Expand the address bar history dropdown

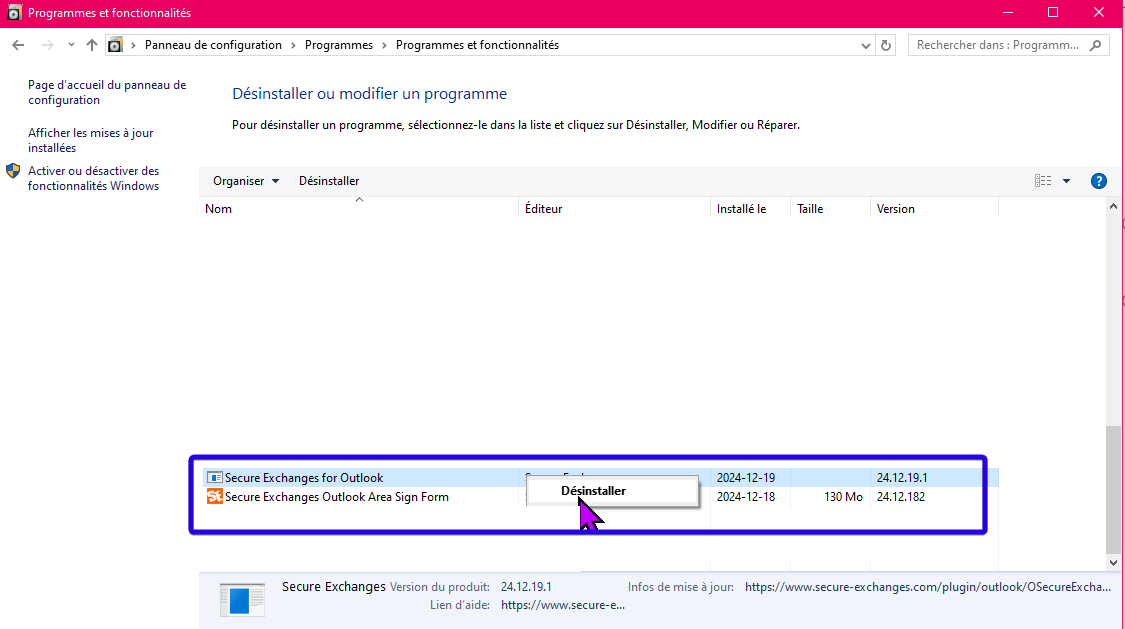(x=865, y=45)
